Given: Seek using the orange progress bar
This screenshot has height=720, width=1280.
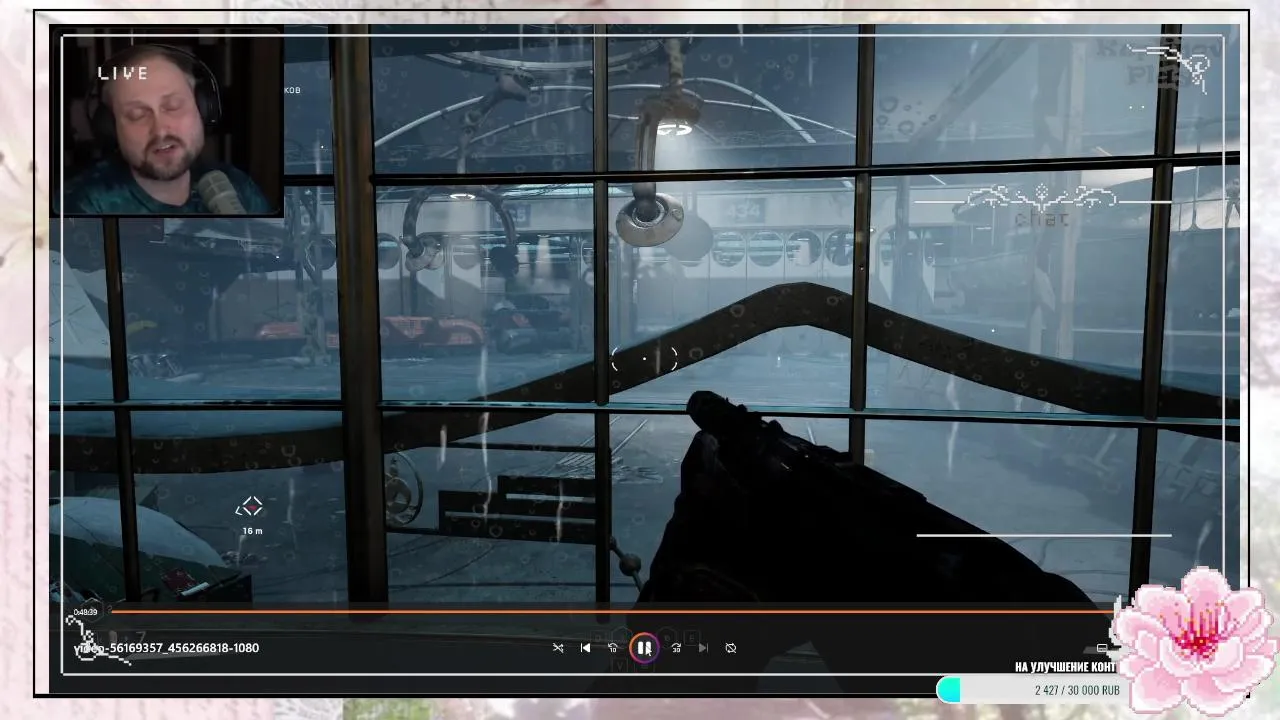Looking at the screenshot, I should coord(612,610).
